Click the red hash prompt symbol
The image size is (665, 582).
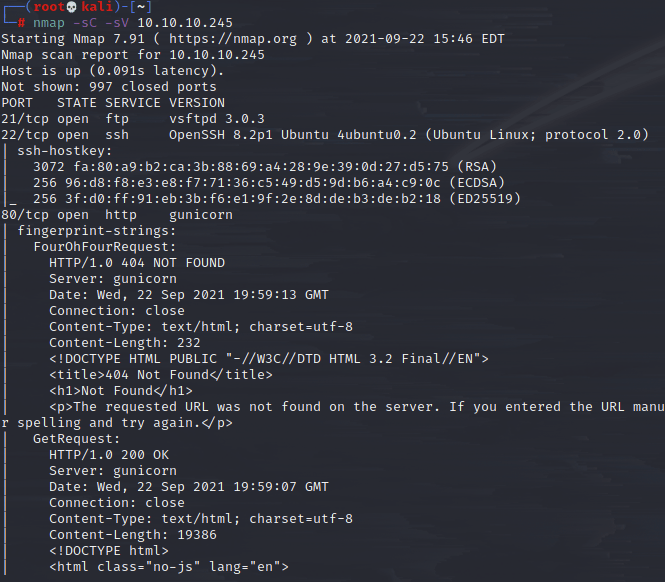[x=21, y=22]
